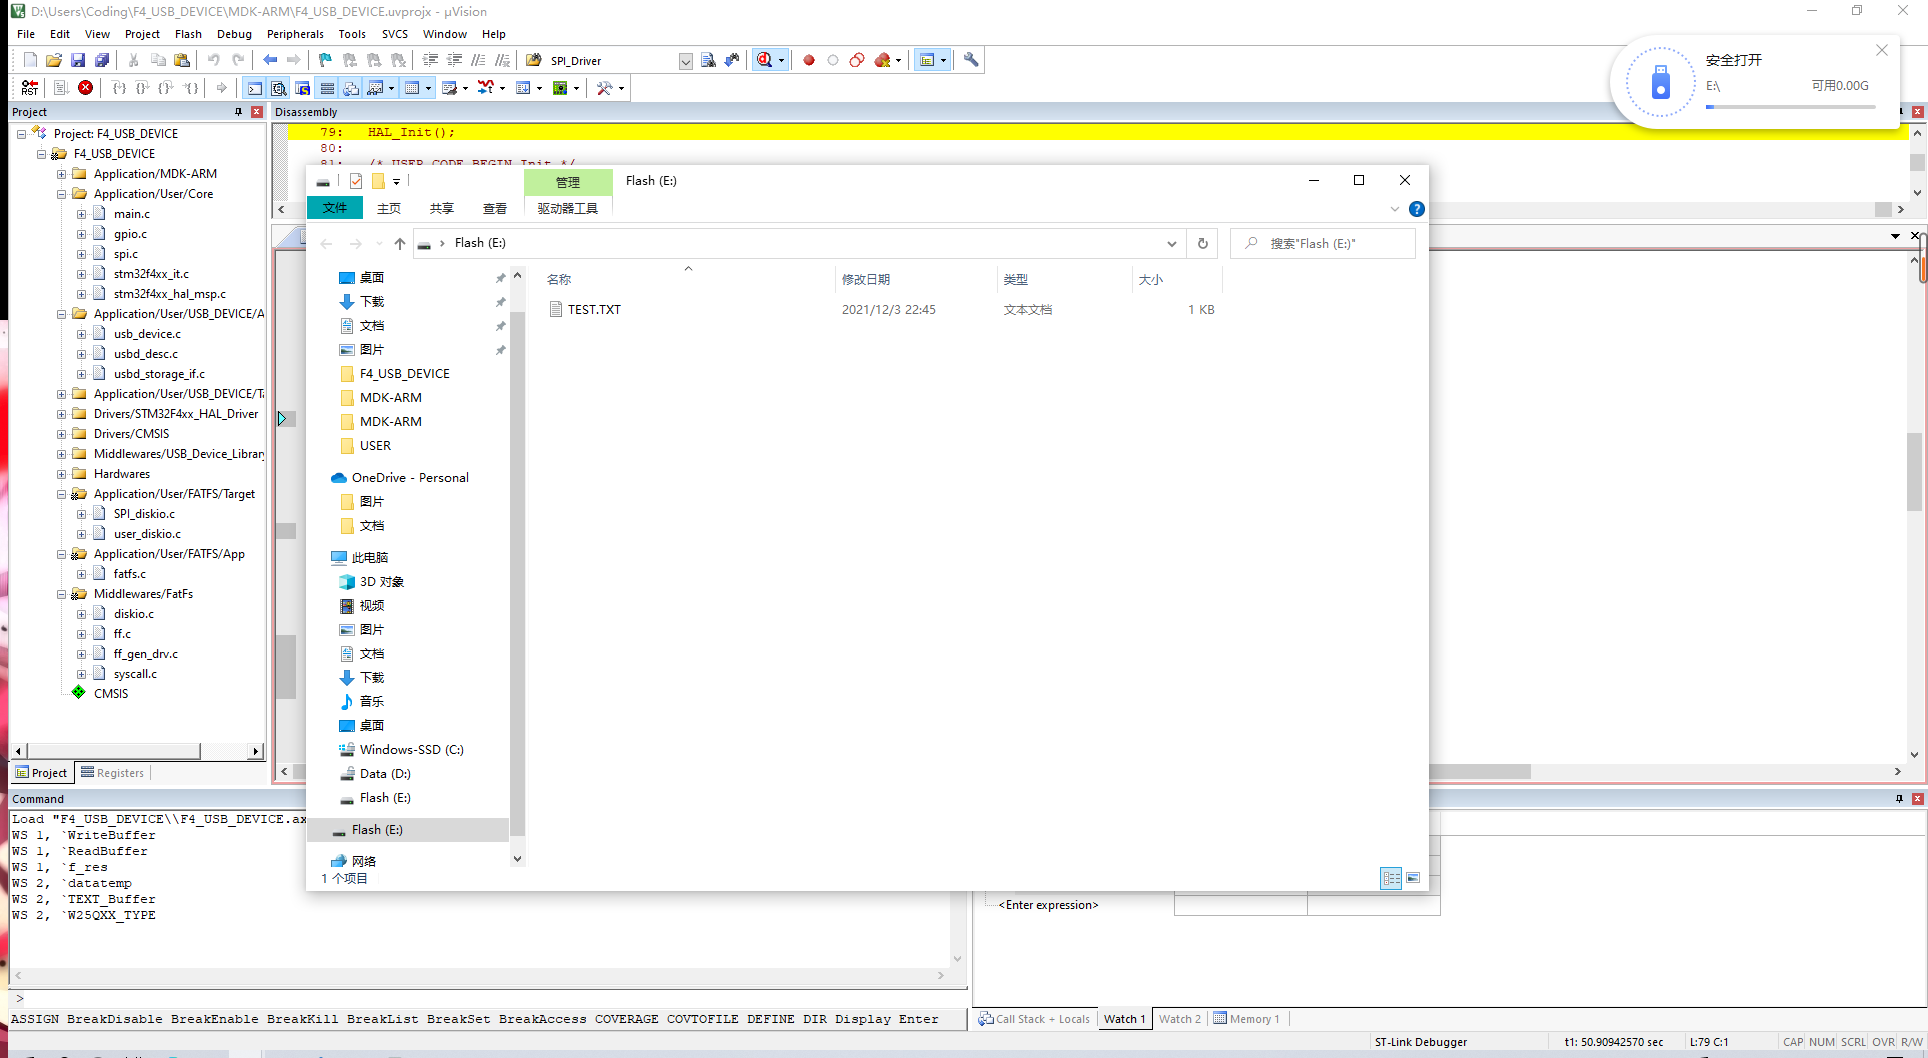The image size is (1928, 1058).
Task: Toggle the Symbols window
Action: point(303,88)
